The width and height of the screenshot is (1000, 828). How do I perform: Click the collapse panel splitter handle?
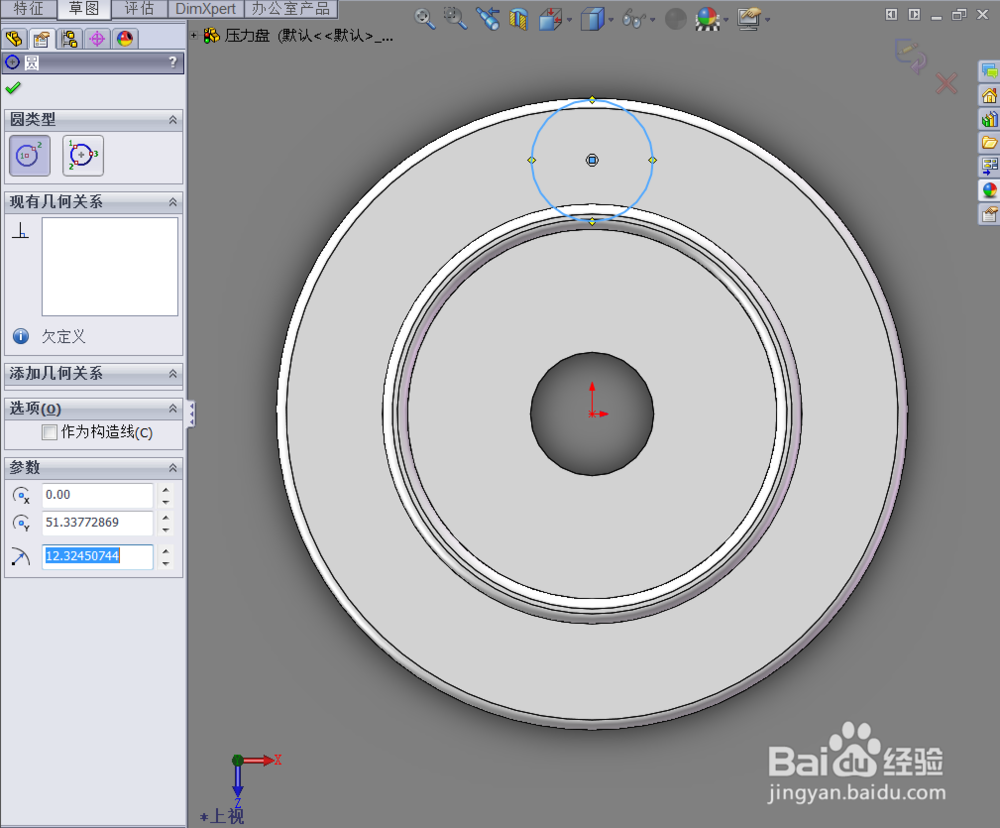coord(191,414)
